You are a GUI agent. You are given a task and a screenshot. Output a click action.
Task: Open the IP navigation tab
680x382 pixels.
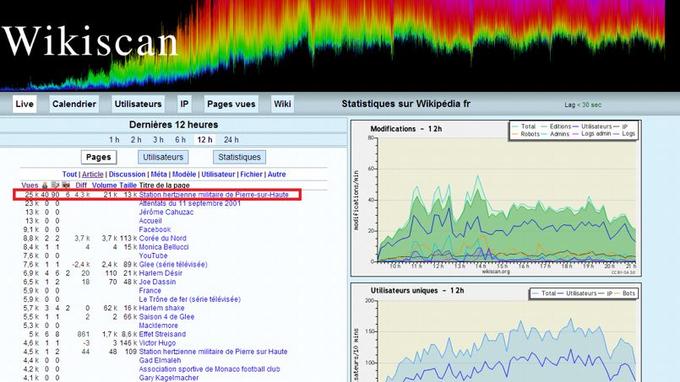[184, 104]
